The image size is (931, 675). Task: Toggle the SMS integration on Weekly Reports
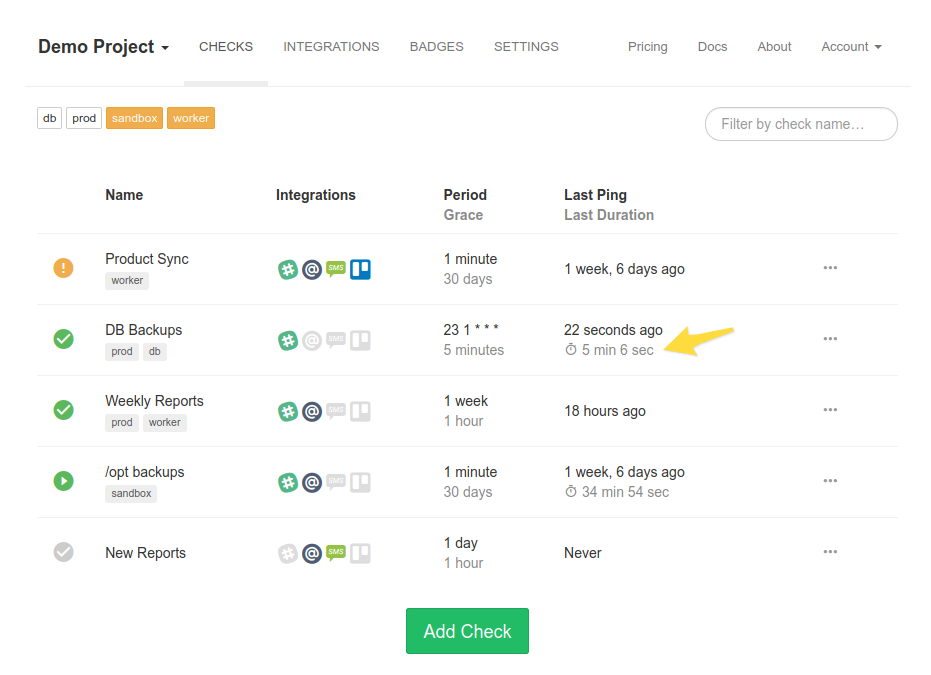336,410
